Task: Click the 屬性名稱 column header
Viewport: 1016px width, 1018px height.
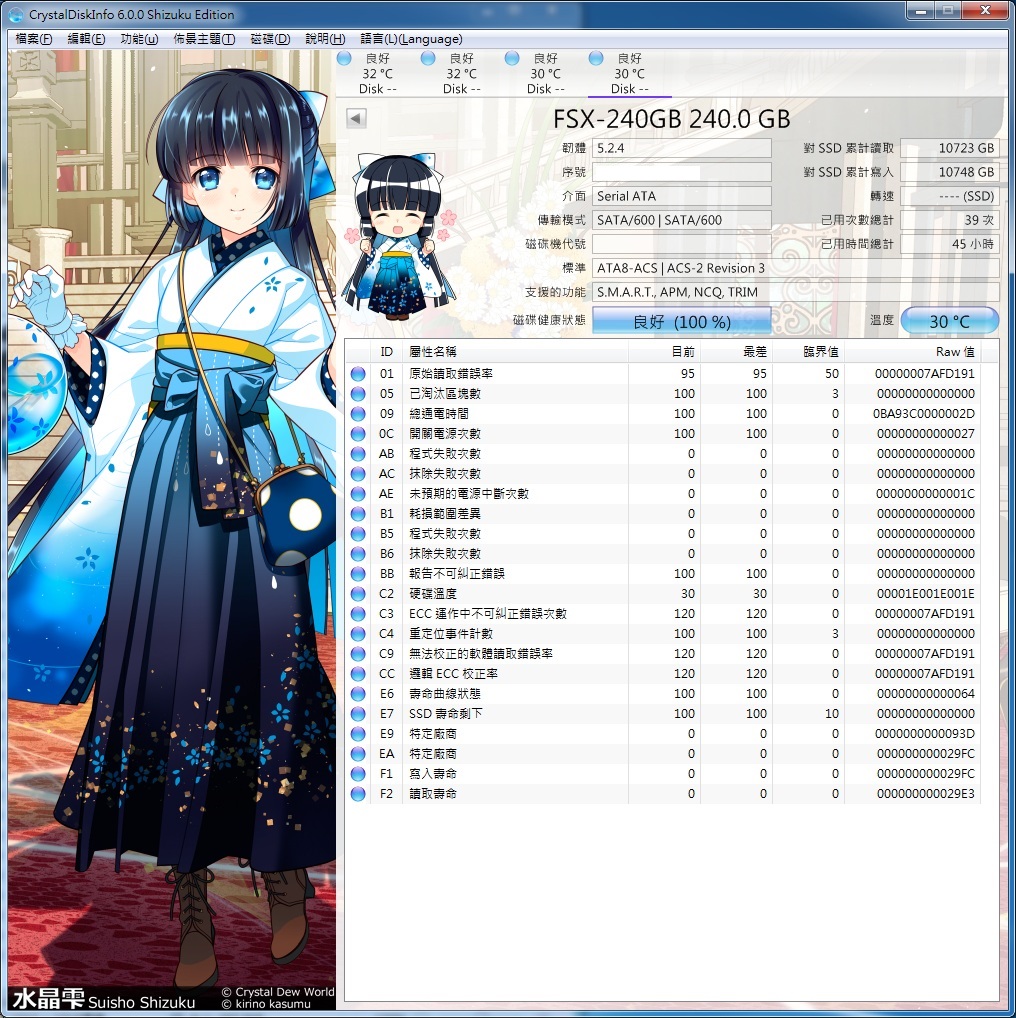Action: [x=515, y=352]
